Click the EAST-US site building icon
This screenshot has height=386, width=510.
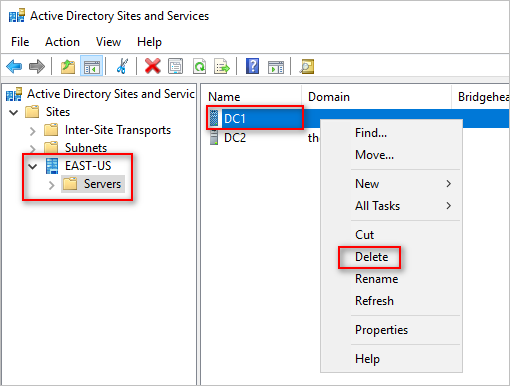52,166
